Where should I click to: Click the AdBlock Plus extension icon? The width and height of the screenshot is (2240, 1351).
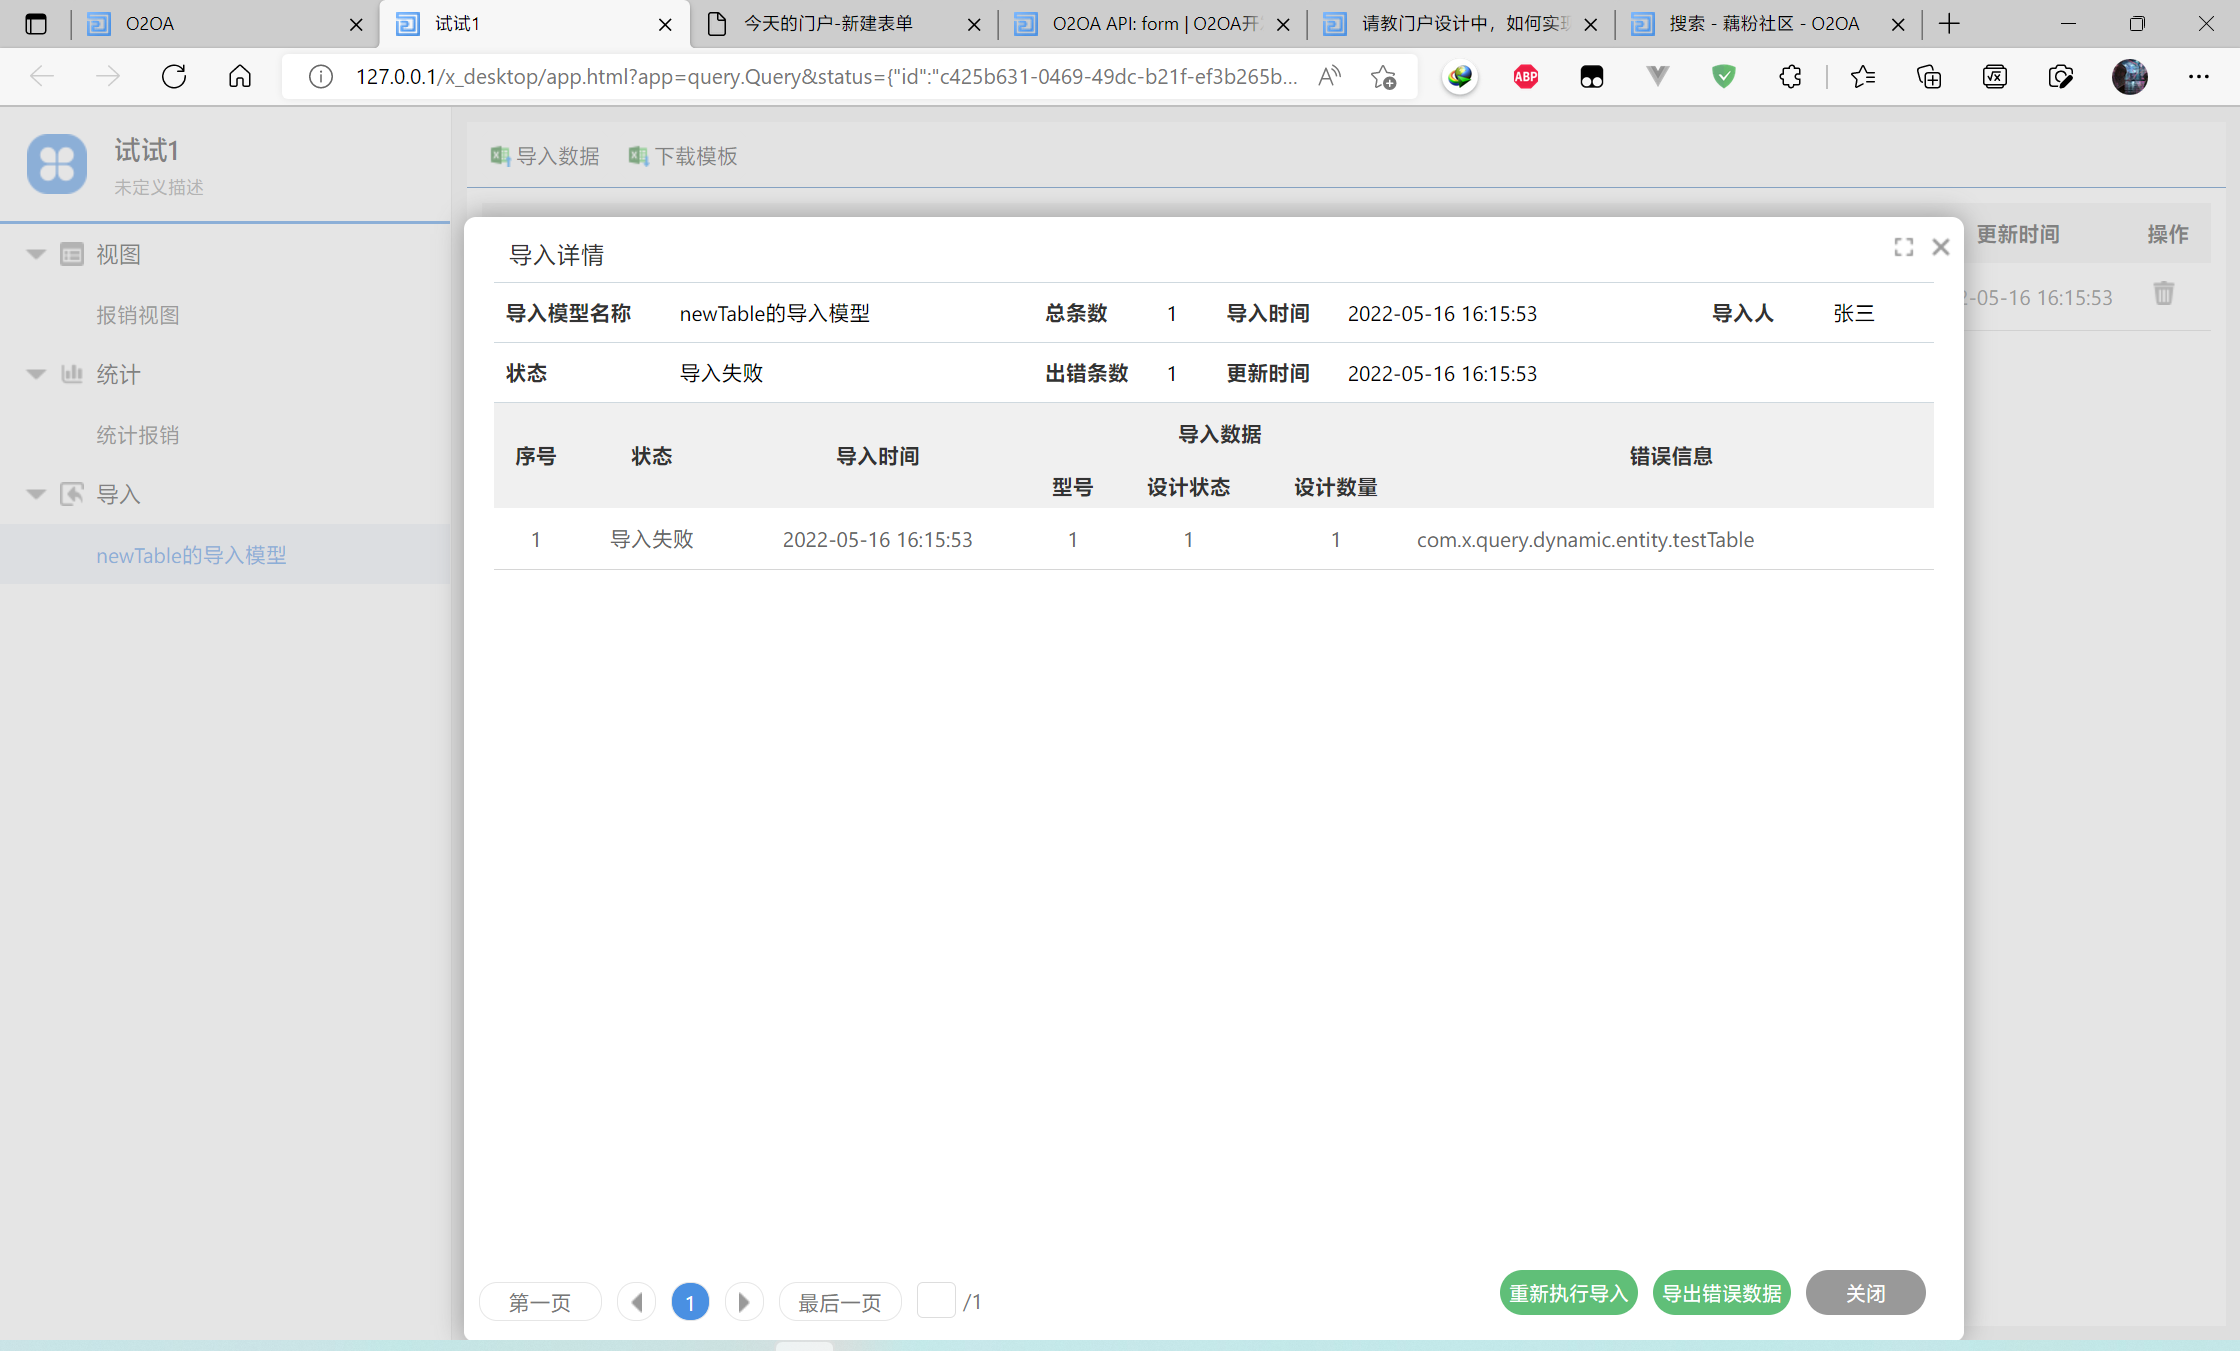click(x=1525, y=77)
